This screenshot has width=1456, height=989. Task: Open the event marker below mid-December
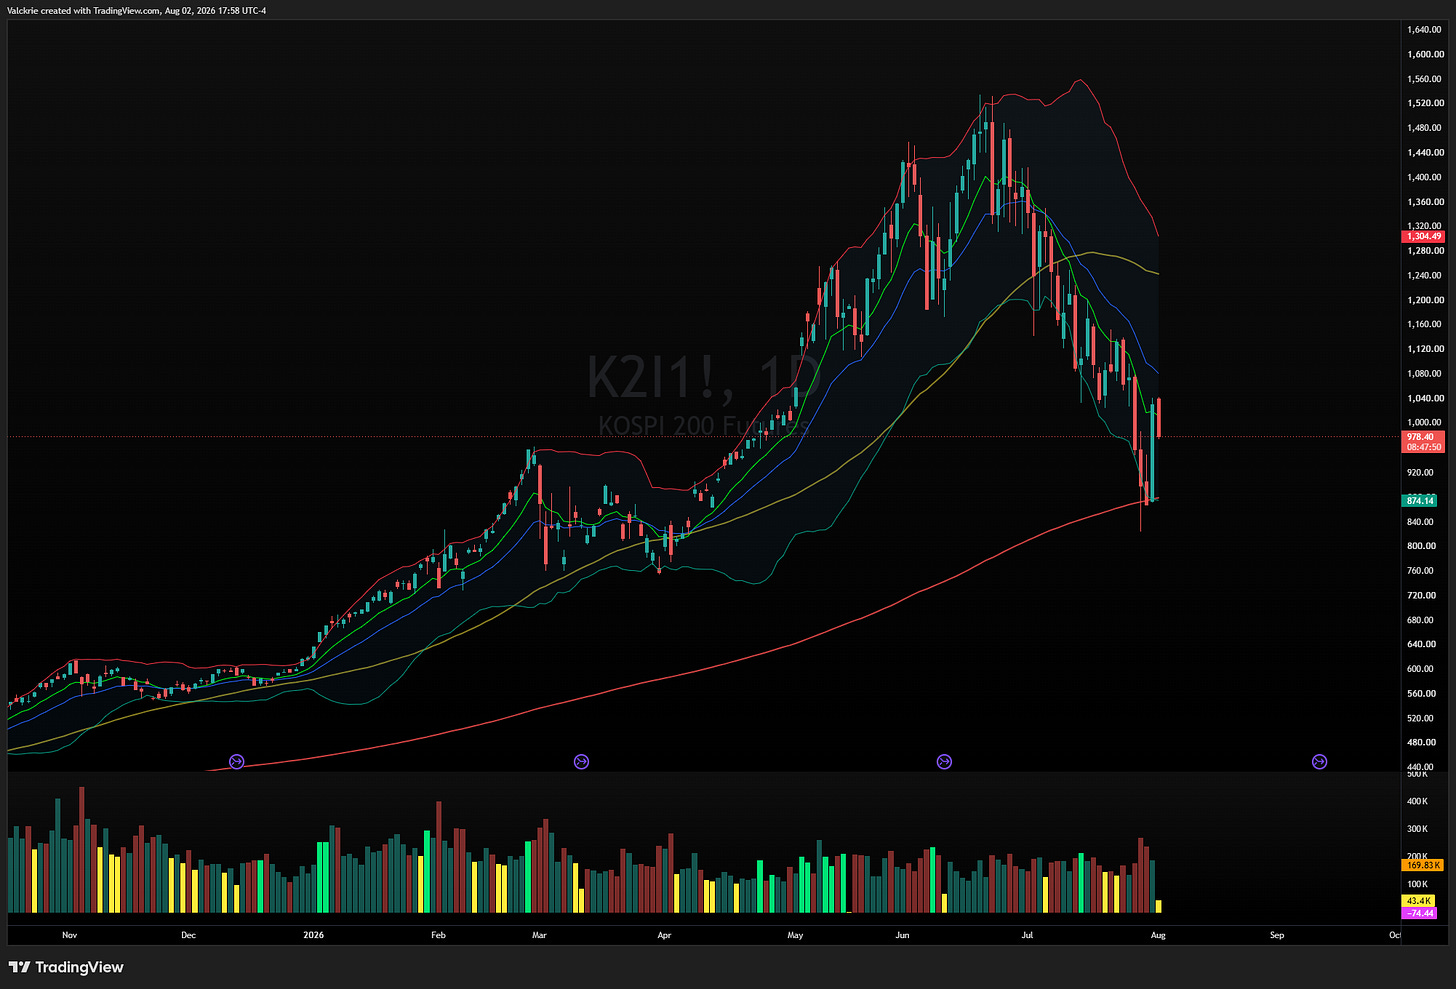(237, 762)
